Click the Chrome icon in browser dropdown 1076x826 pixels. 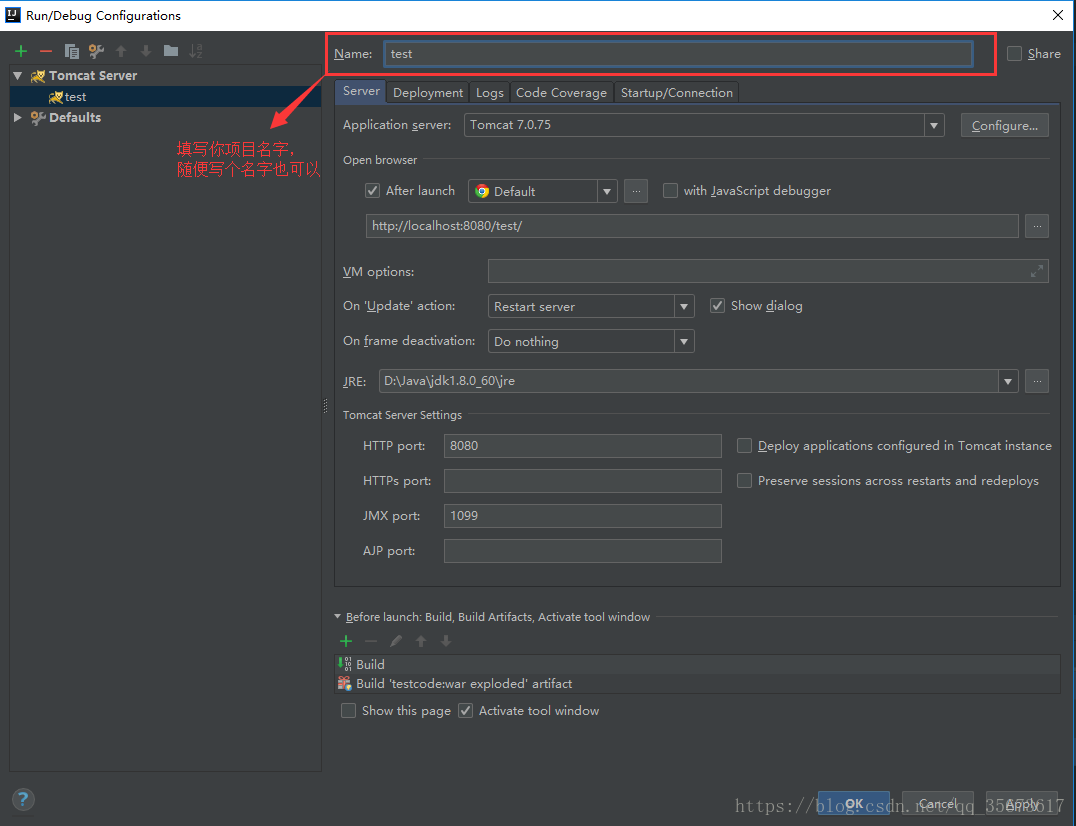click(482, 191)
